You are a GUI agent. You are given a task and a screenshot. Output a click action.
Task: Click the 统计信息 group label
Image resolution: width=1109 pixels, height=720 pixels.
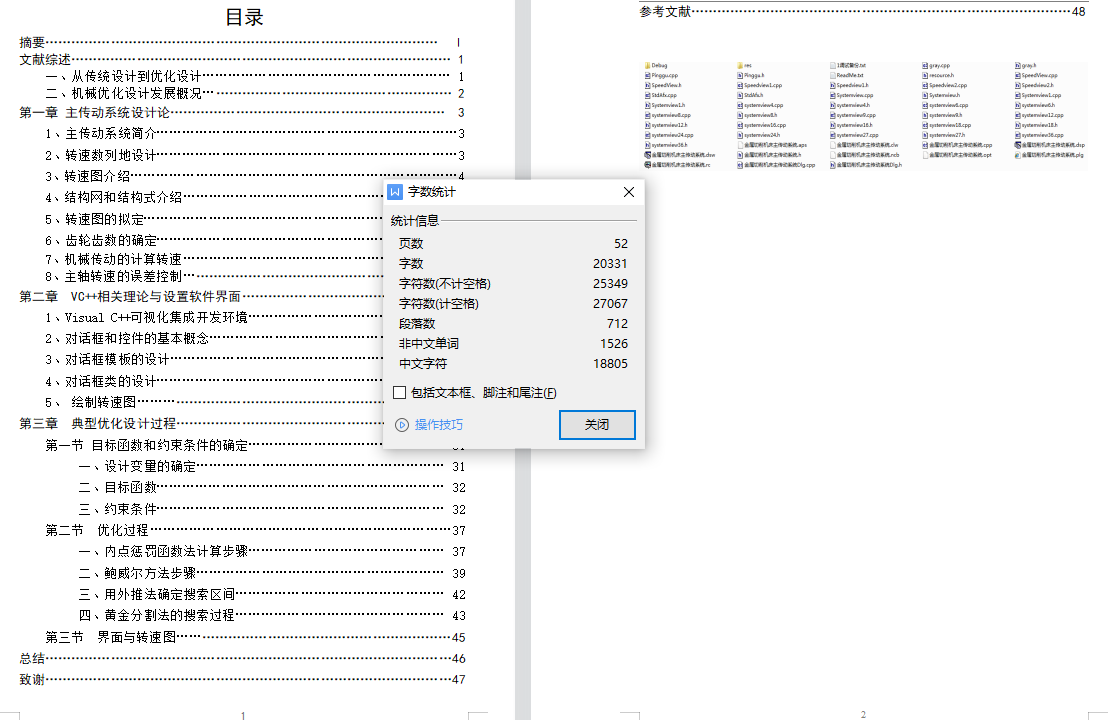[x=414, y=221]
